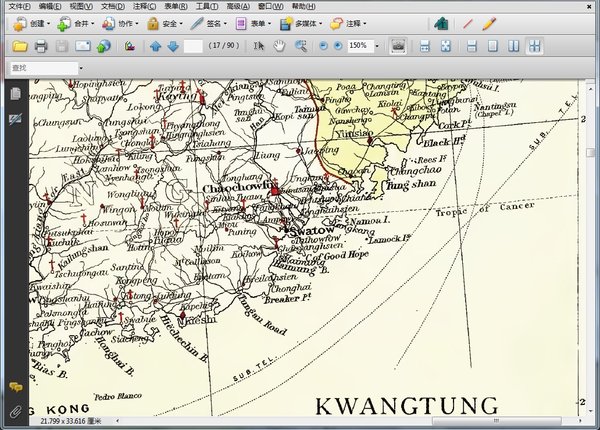This screenshot has width=600, height=430.
Task: Click the 签名 pen icon
Action: pos(197,24)
